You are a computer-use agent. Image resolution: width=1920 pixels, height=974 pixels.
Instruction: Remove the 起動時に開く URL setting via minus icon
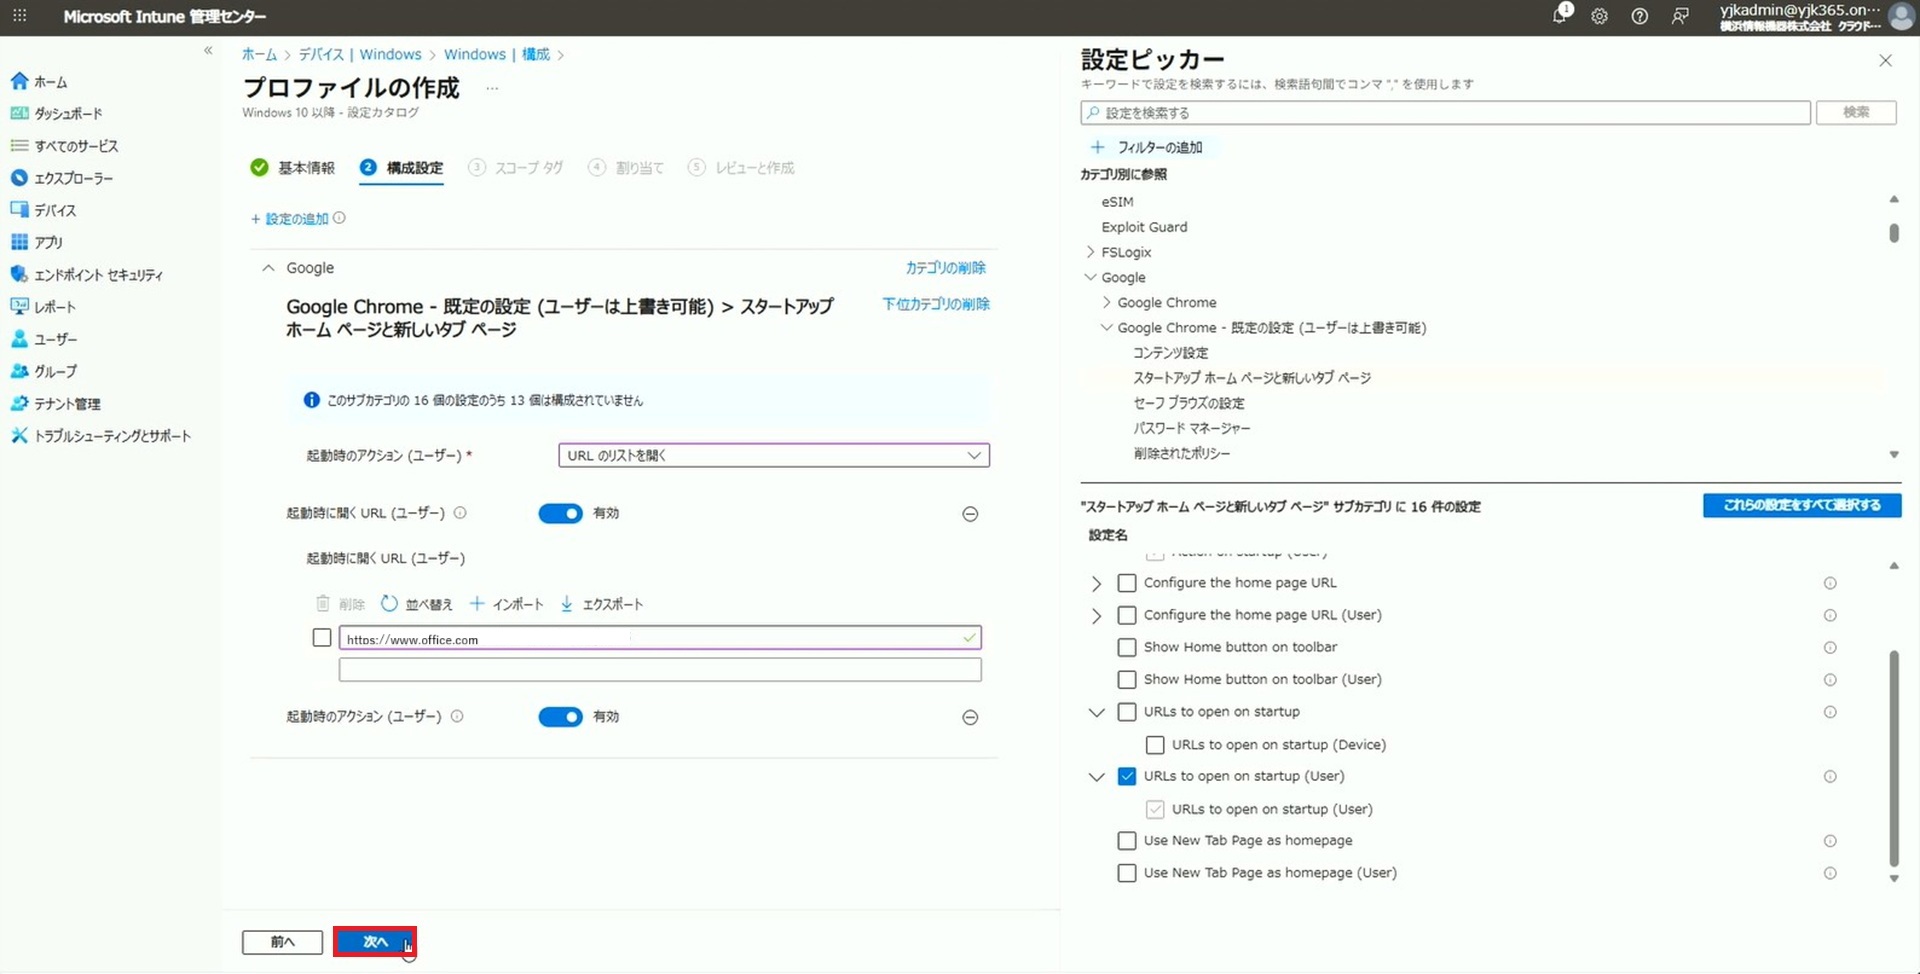(x=969, y=514)
